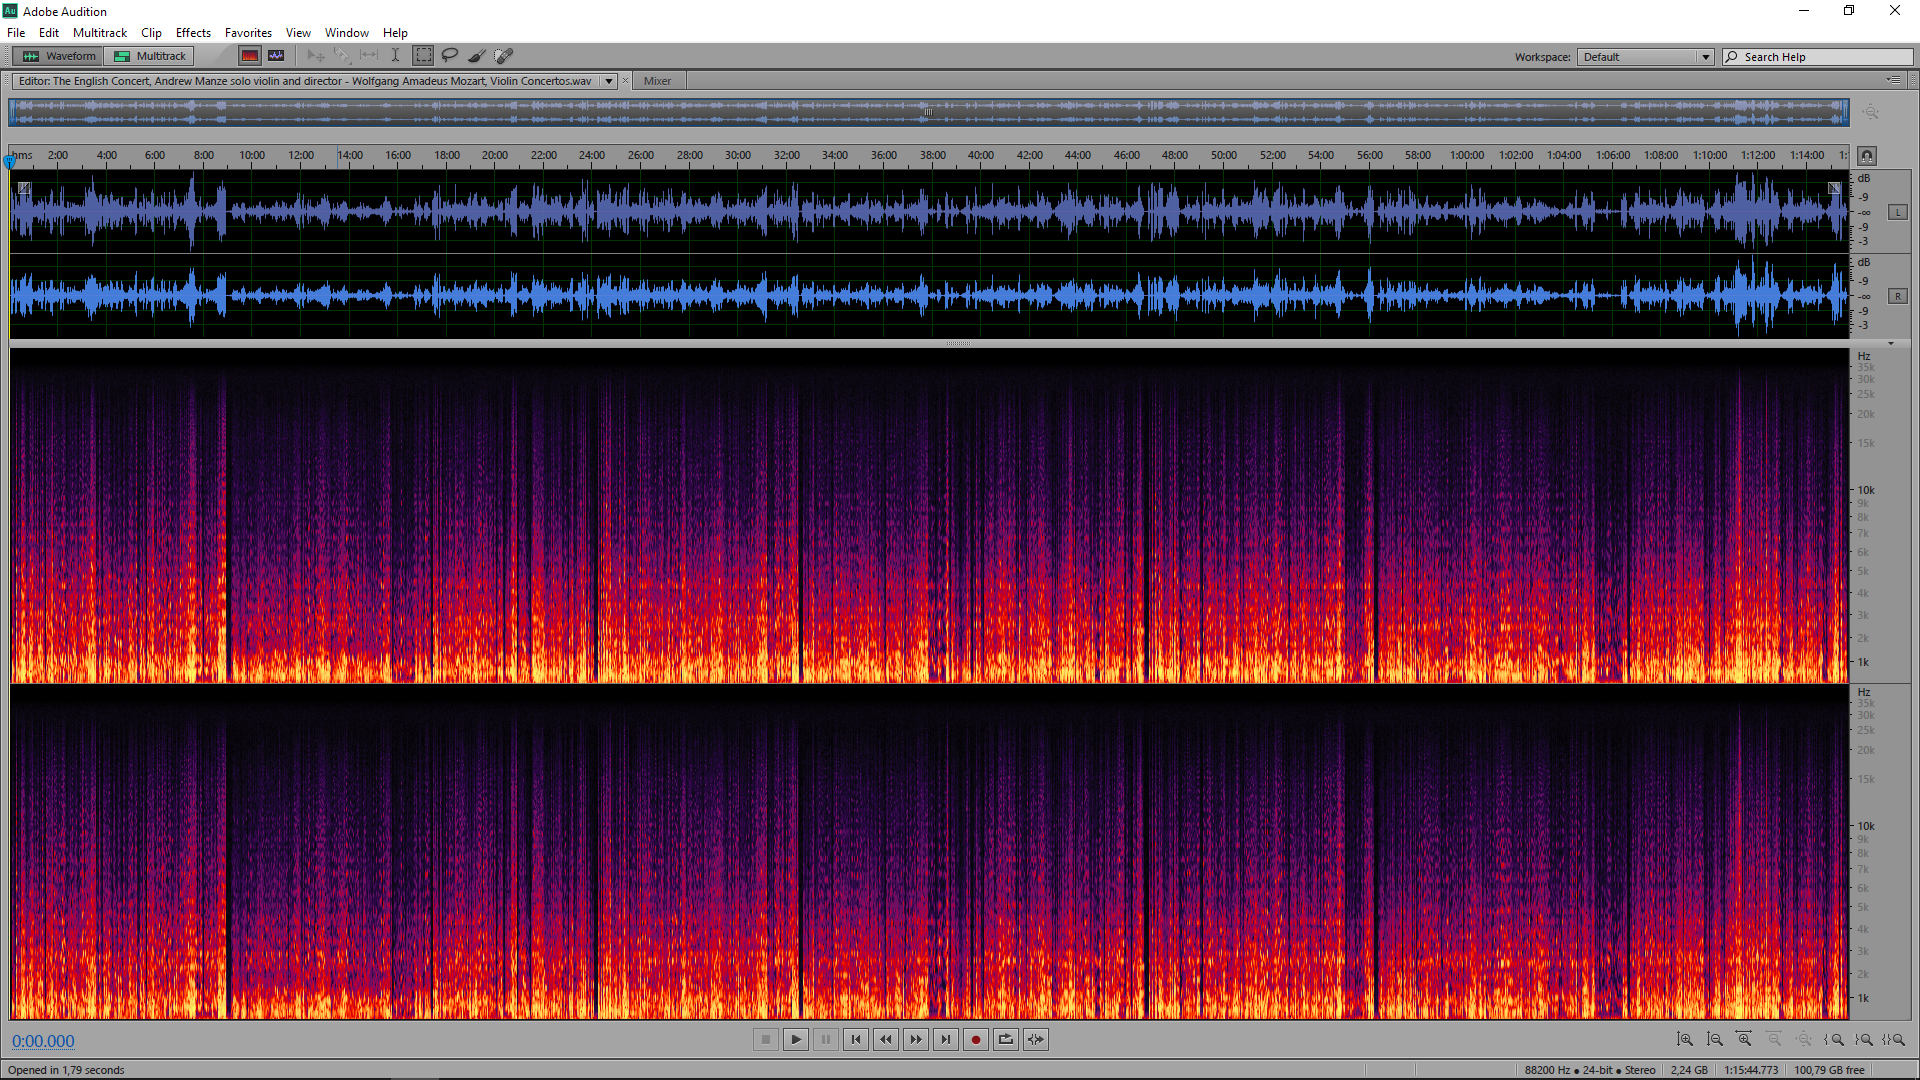Screen dimensions: 1920x1080
Task: Select the Marquee Selection tool
Action: tap(423, 56)
